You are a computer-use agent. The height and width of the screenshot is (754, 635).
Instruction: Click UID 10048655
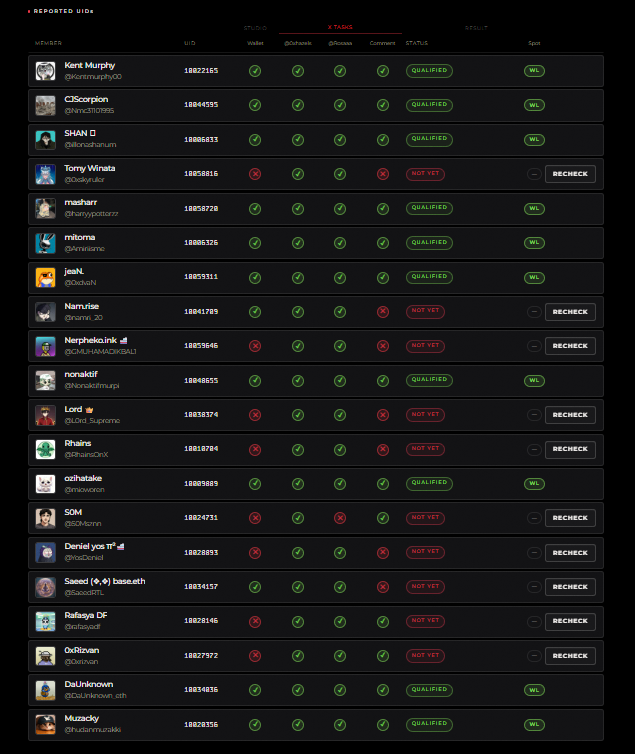point(201,380)
